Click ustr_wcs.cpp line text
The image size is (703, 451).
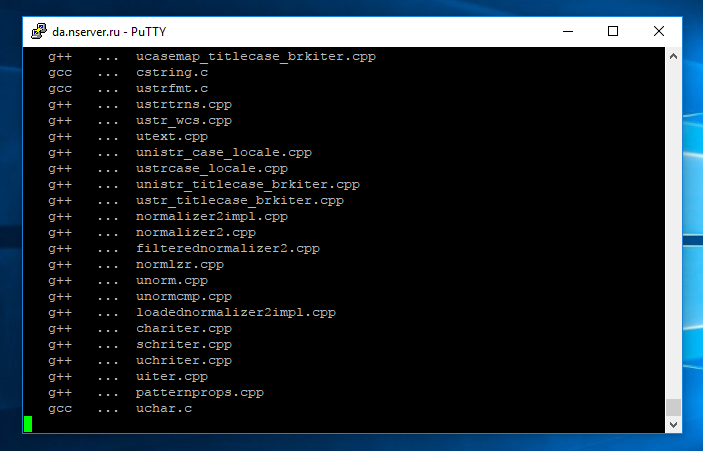pyautogui.click(x=184, y=121)
